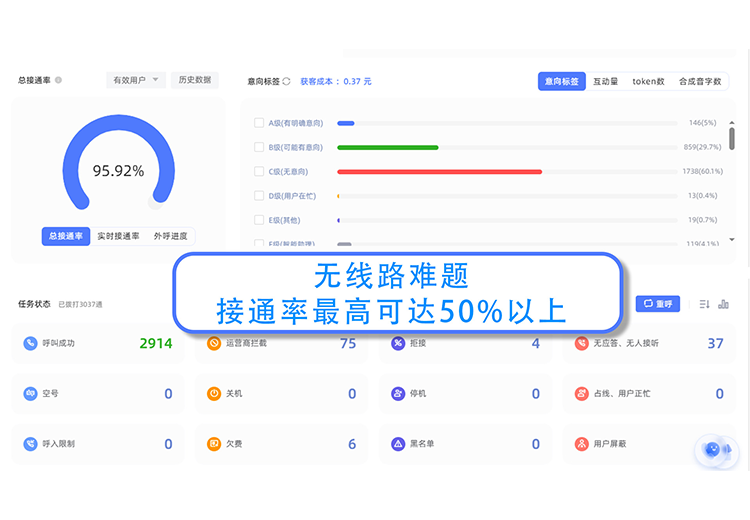Click the 关机 power icon
Viewport: 750px width, 520px height.
214,394
